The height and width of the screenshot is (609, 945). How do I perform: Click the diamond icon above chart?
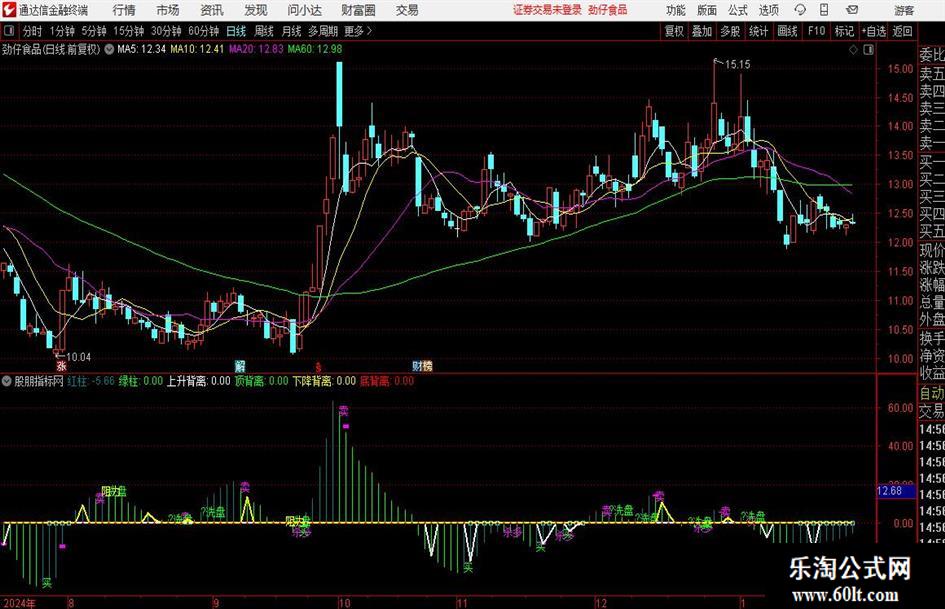(x=853, y=50)
